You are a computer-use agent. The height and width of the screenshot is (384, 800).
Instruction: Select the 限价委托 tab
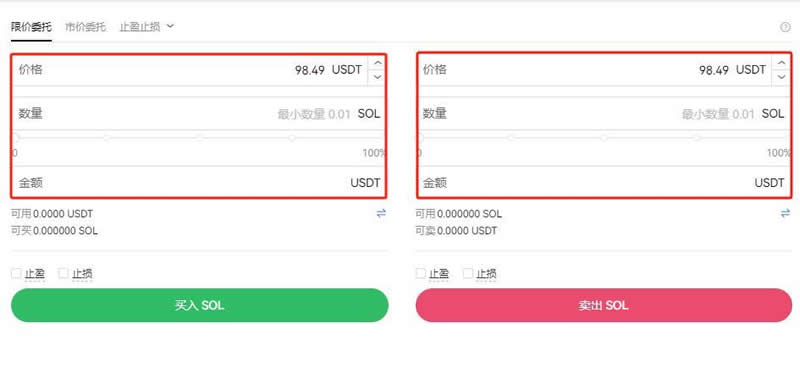coord(31,27)
